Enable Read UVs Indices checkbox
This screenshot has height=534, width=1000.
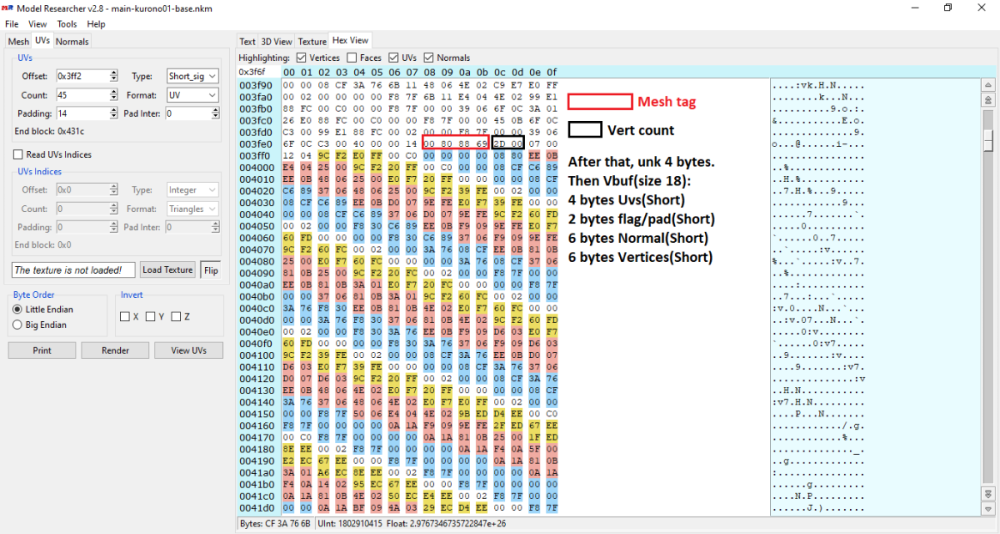[x=18, y=154]
